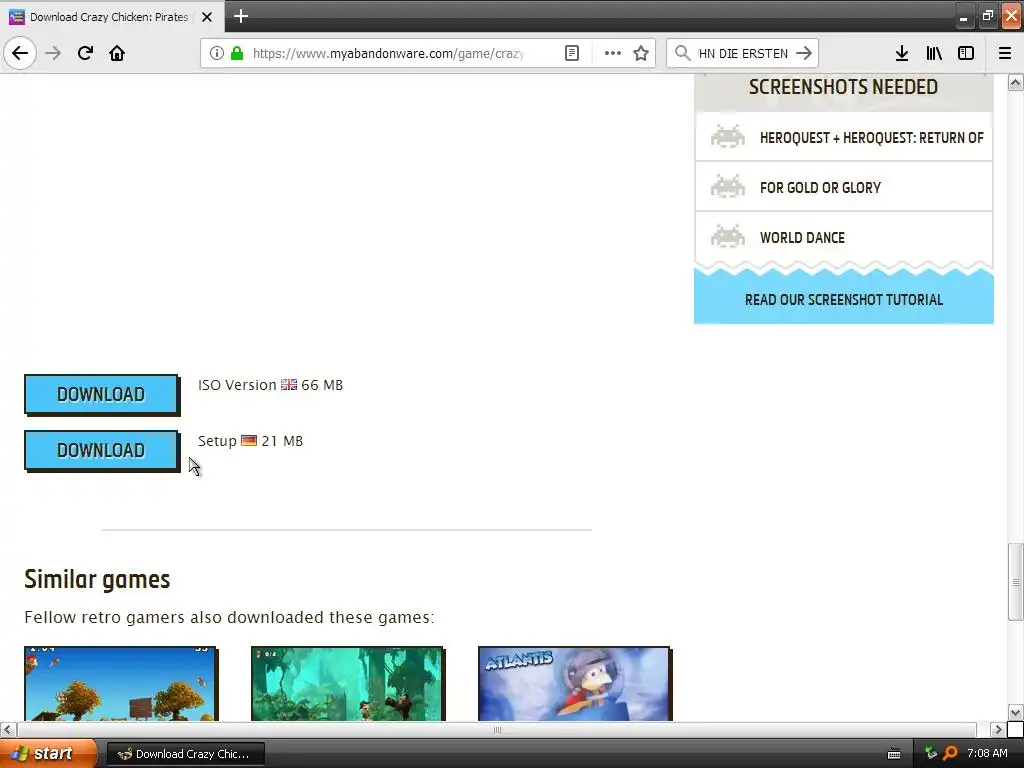Click the horizontal scrollbar right arrow
Viewport: 1024px width, 768px height.
(x=998, y=729)
